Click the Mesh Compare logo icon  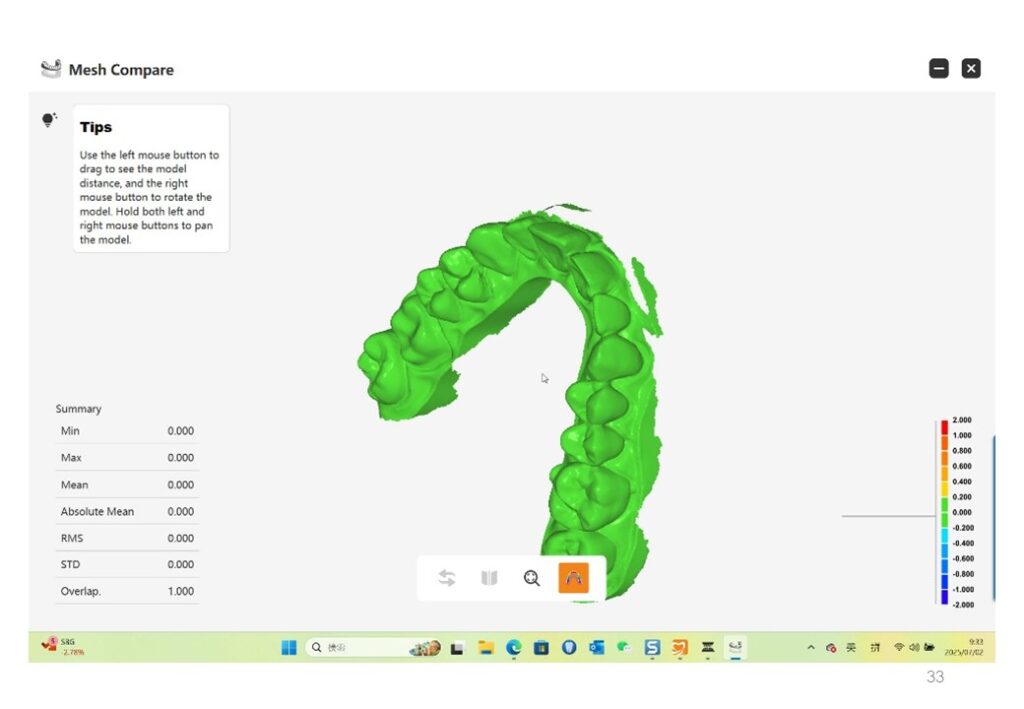[51, 69]
